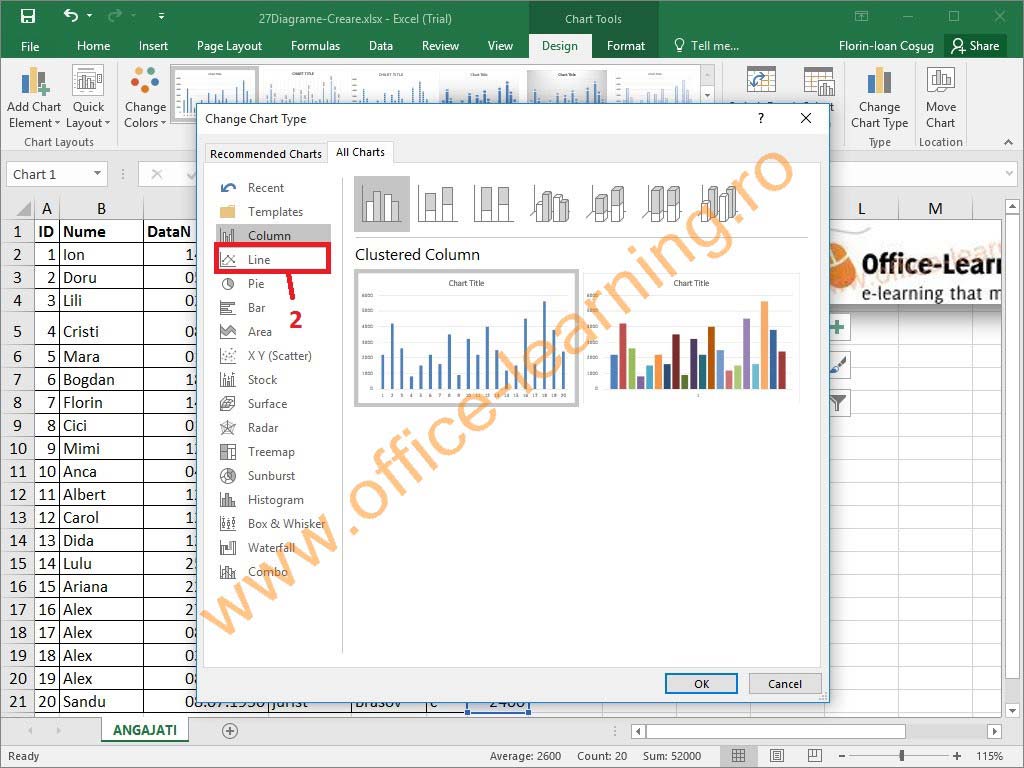Choose the multicolor clustered column preview thumbnail
This screenshot has height=768, width=1024.
tap(691, 338)
